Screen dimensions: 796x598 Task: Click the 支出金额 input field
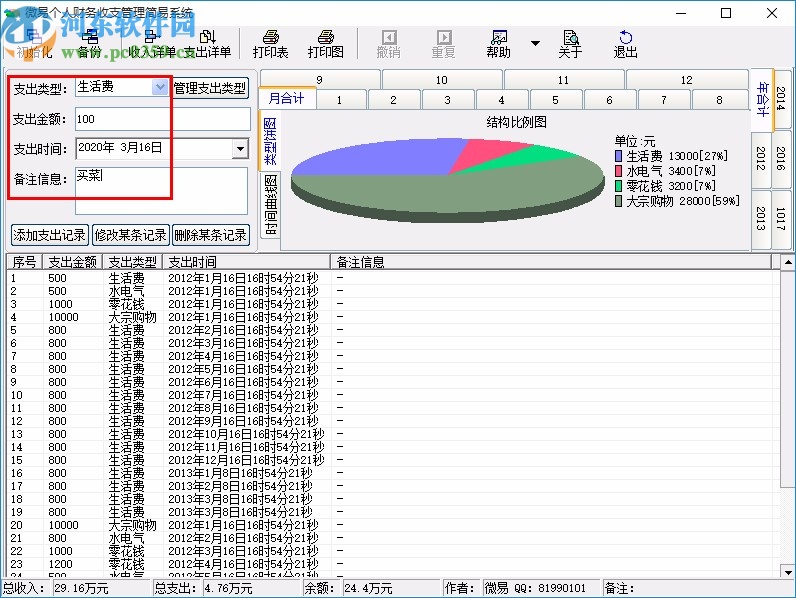[x=162, y=119]
